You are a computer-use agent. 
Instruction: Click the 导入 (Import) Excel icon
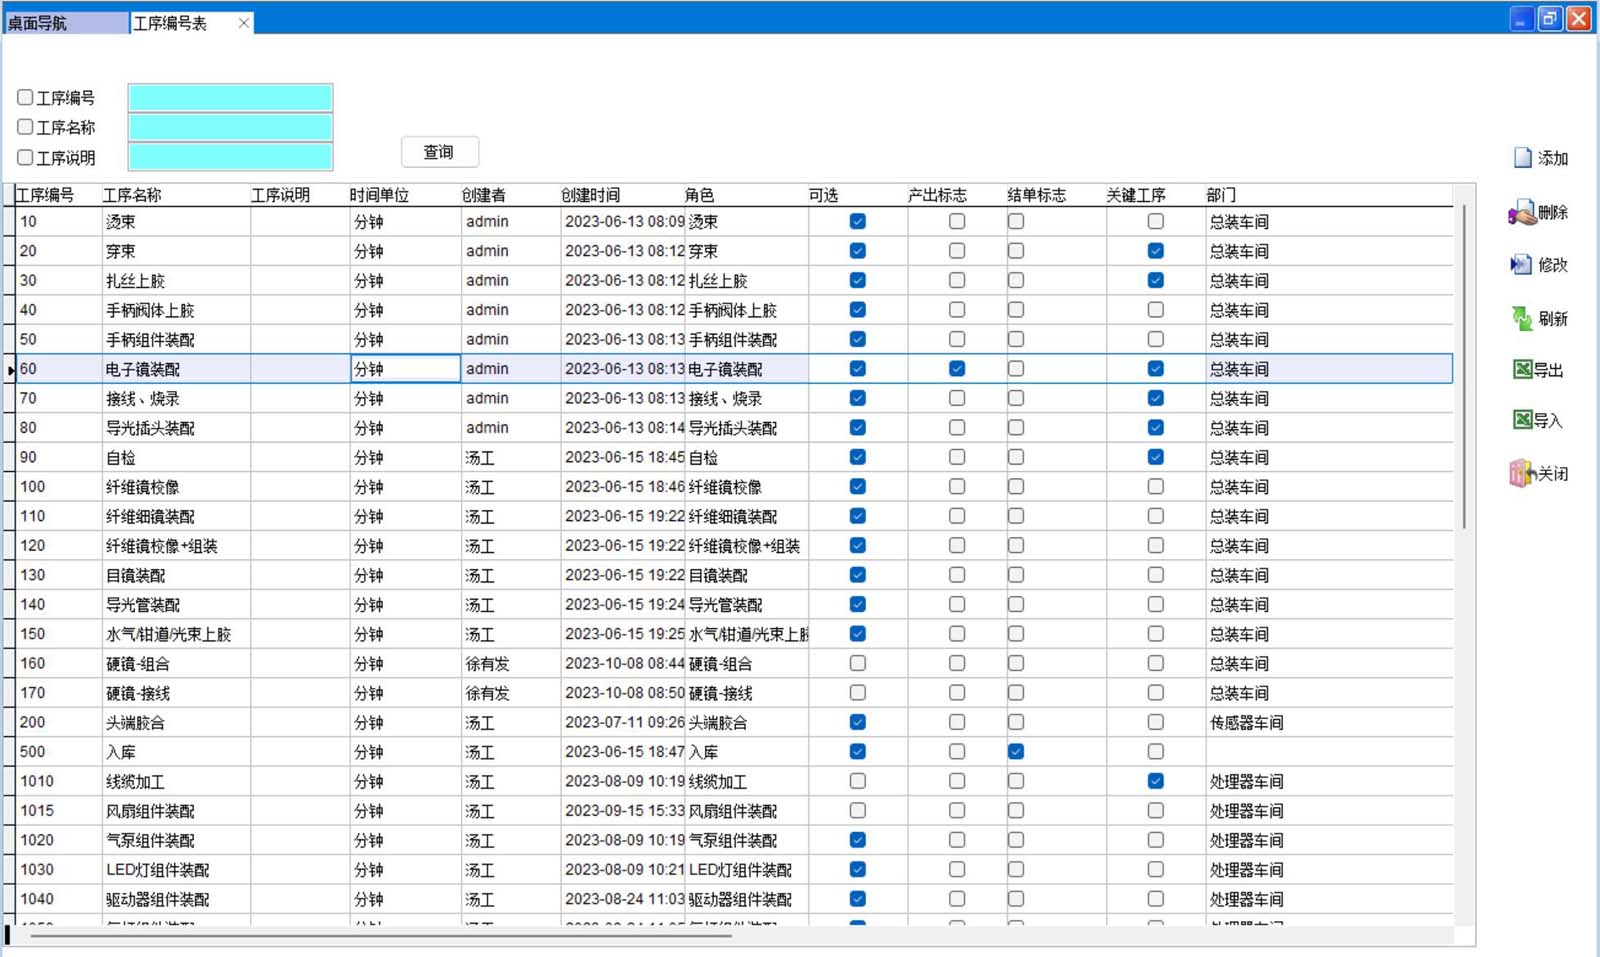1522,420
